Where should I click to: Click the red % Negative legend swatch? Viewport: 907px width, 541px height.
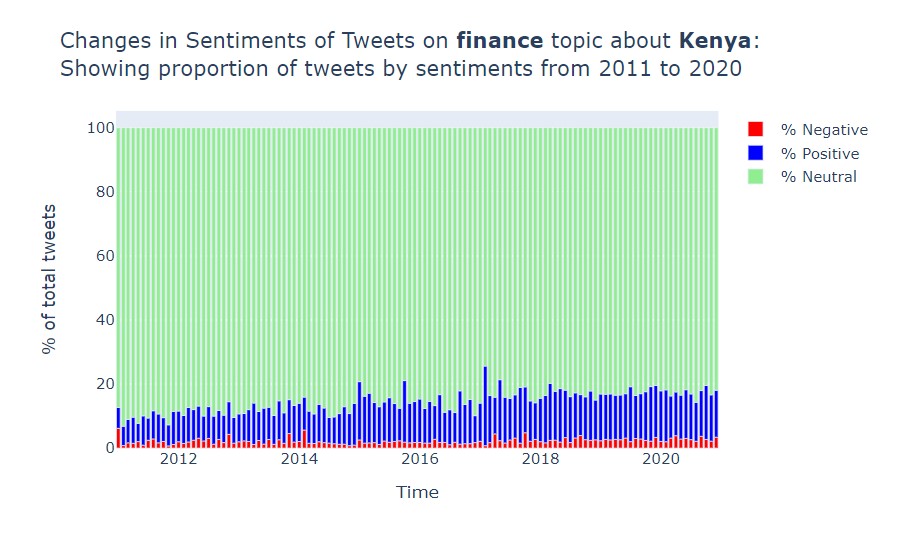[755, 130]
